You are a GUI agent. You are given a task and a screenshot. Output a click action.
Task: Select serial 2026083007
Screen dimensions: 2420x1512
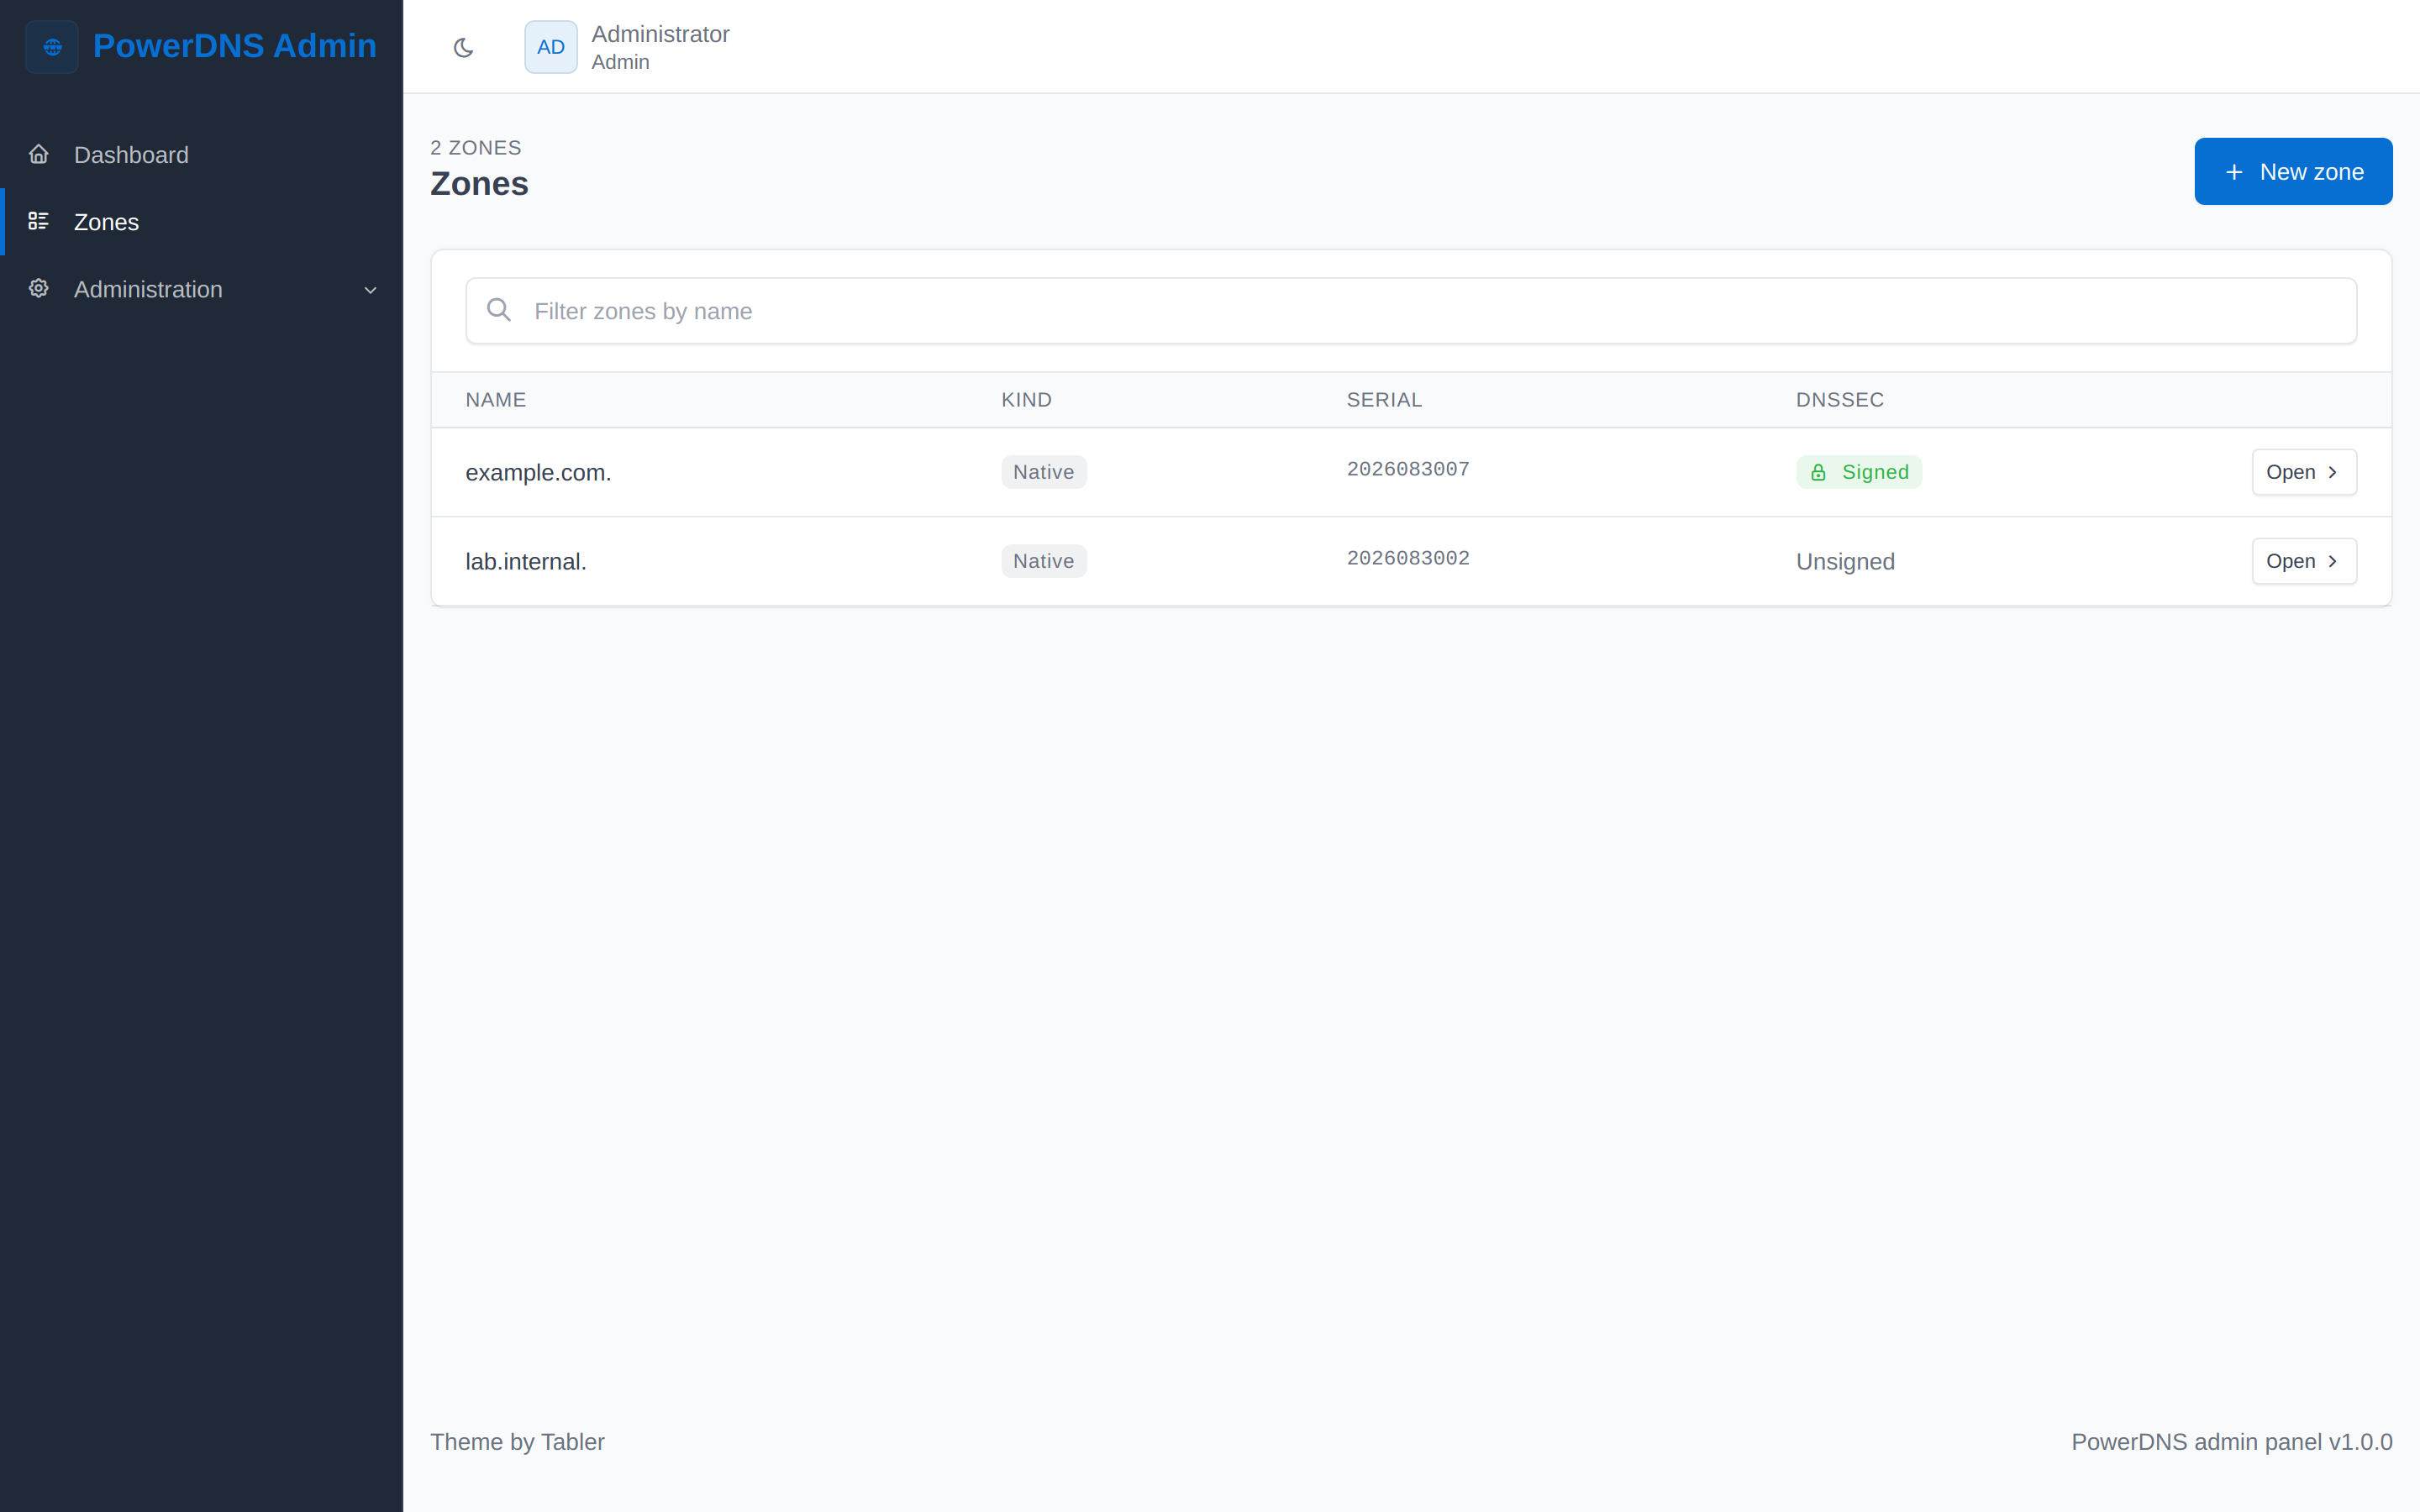click(x=1408, y=469)
